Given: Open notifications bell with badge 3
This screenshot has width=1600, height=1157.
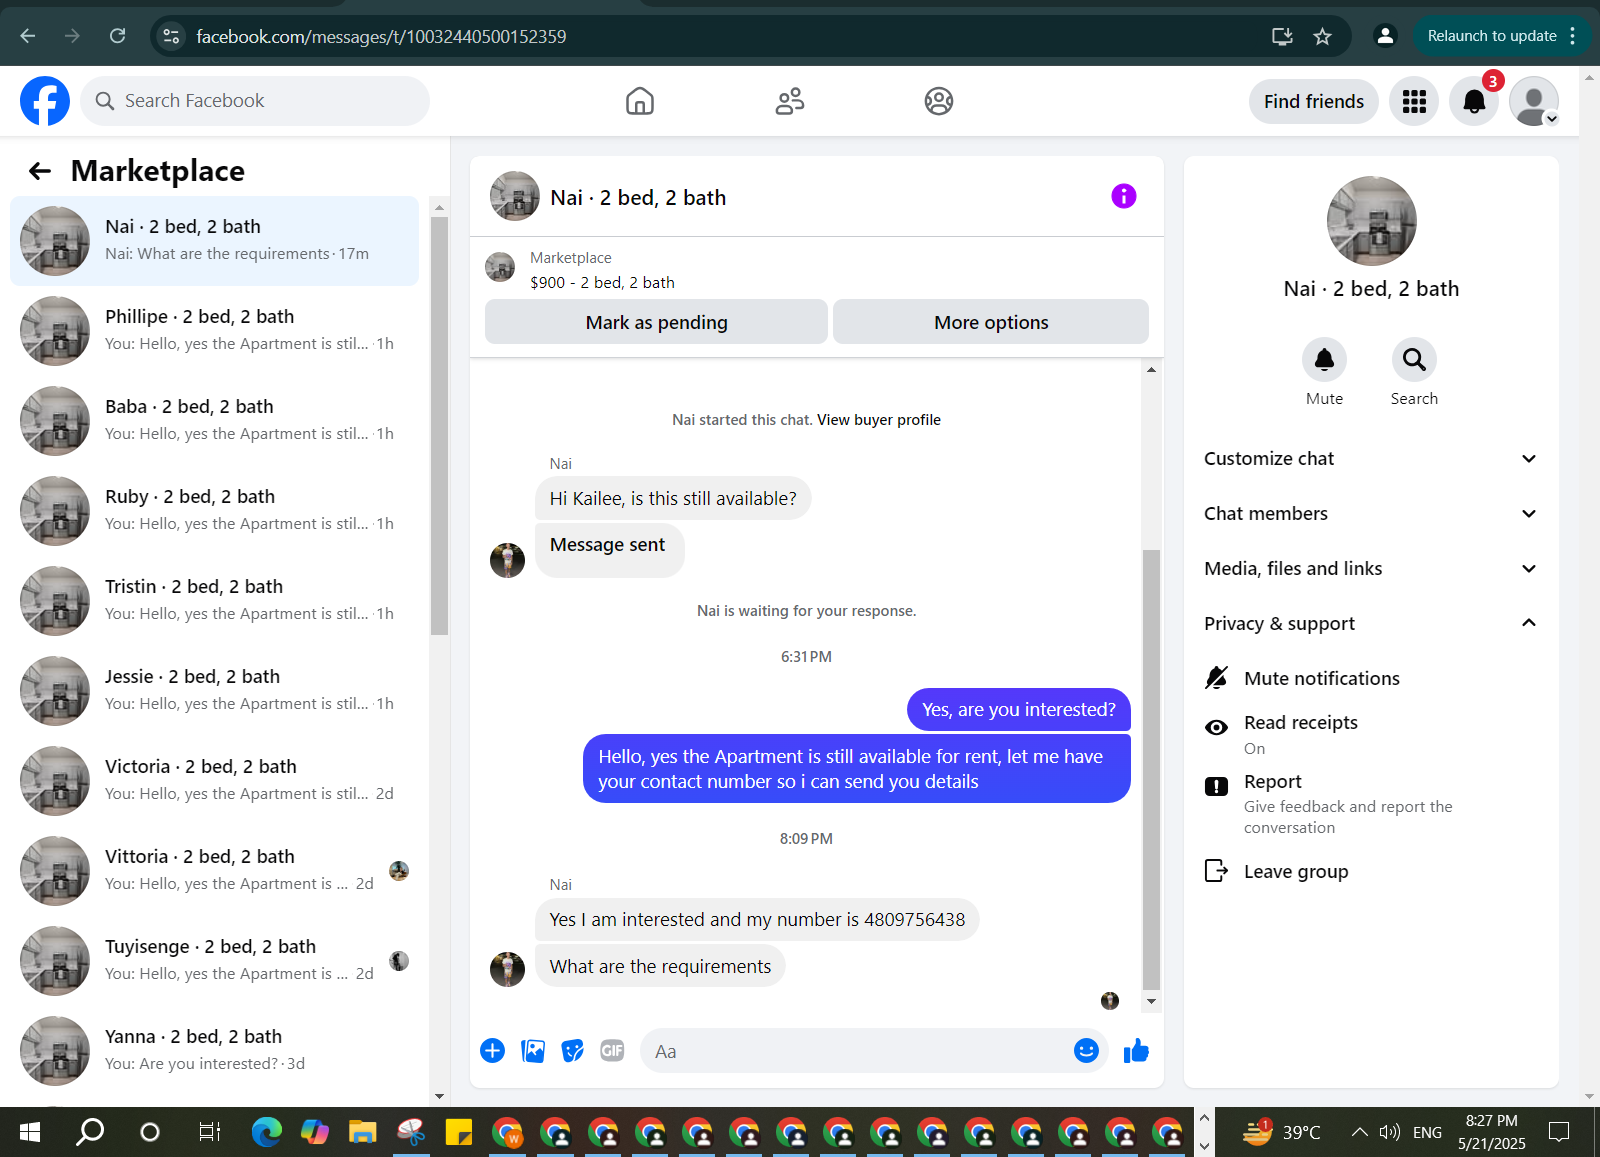Looking at the screenshot, I should [x=1474, y=101].
